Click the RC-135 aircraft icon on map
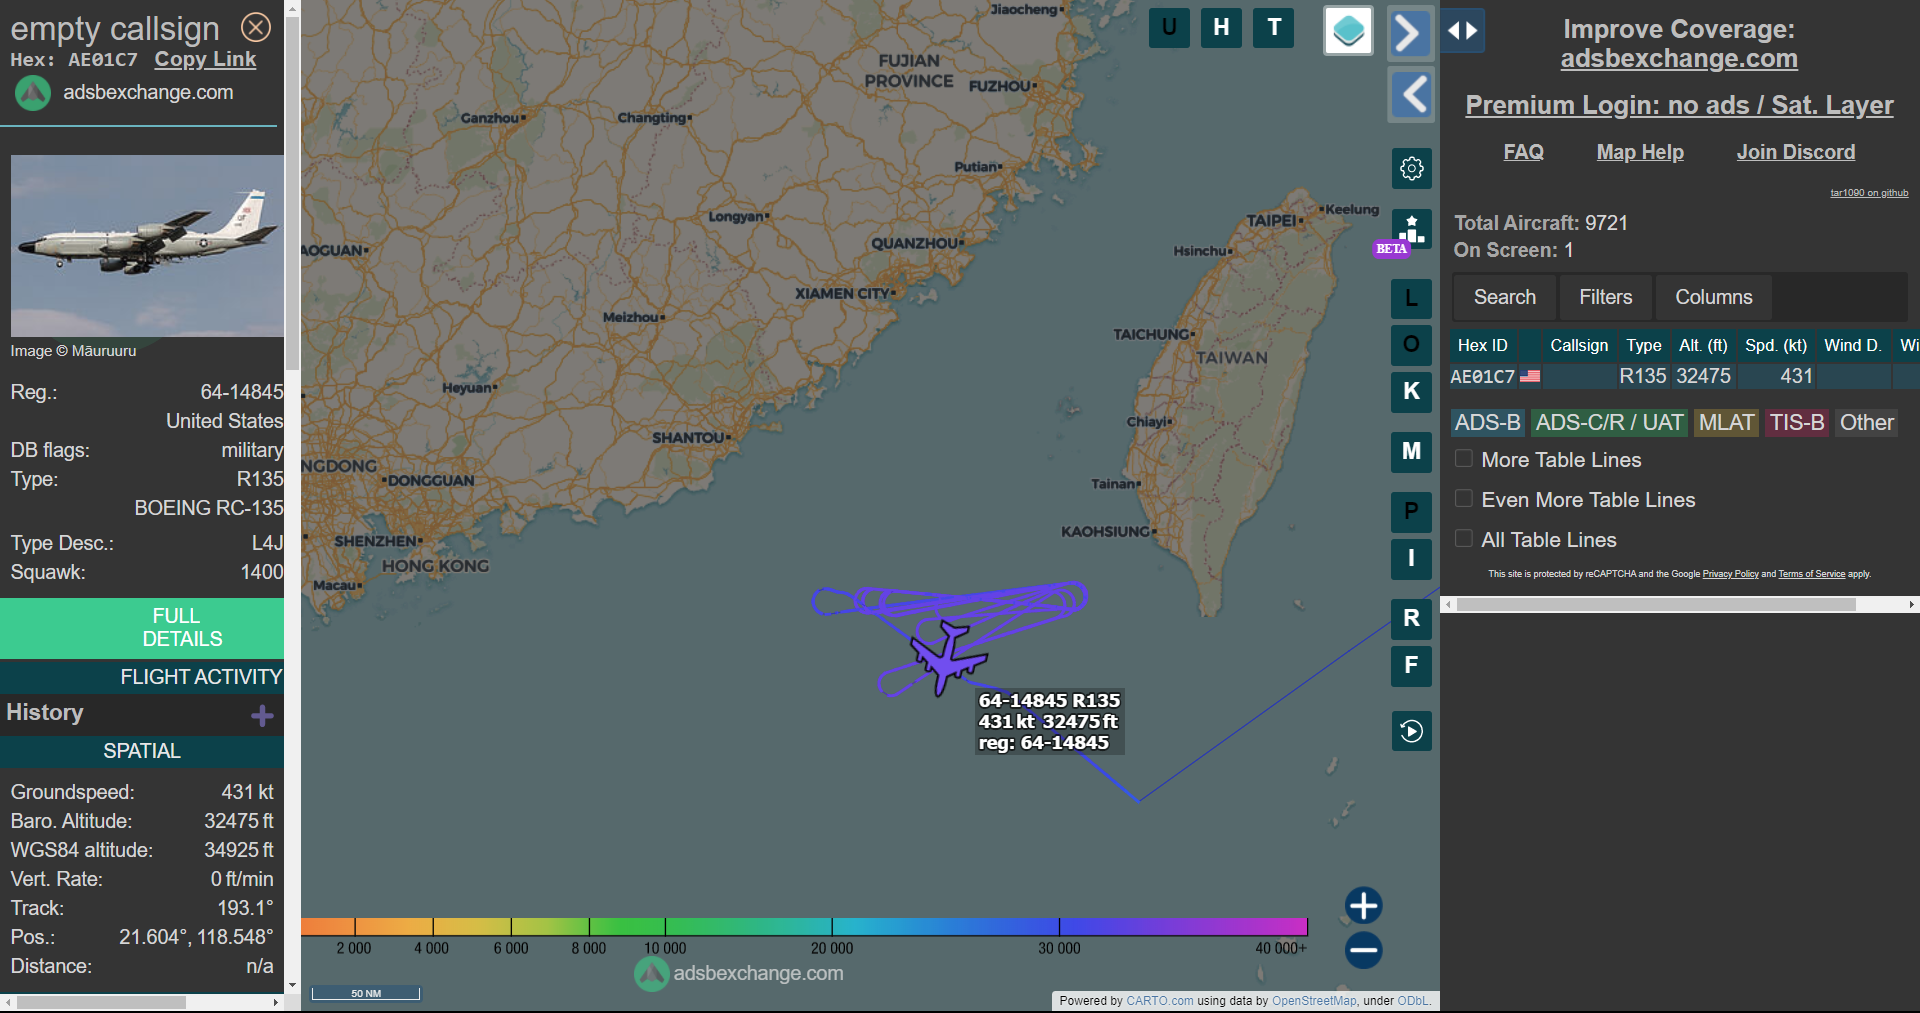The image size is (1920, 1013). (x=947, y=657)
